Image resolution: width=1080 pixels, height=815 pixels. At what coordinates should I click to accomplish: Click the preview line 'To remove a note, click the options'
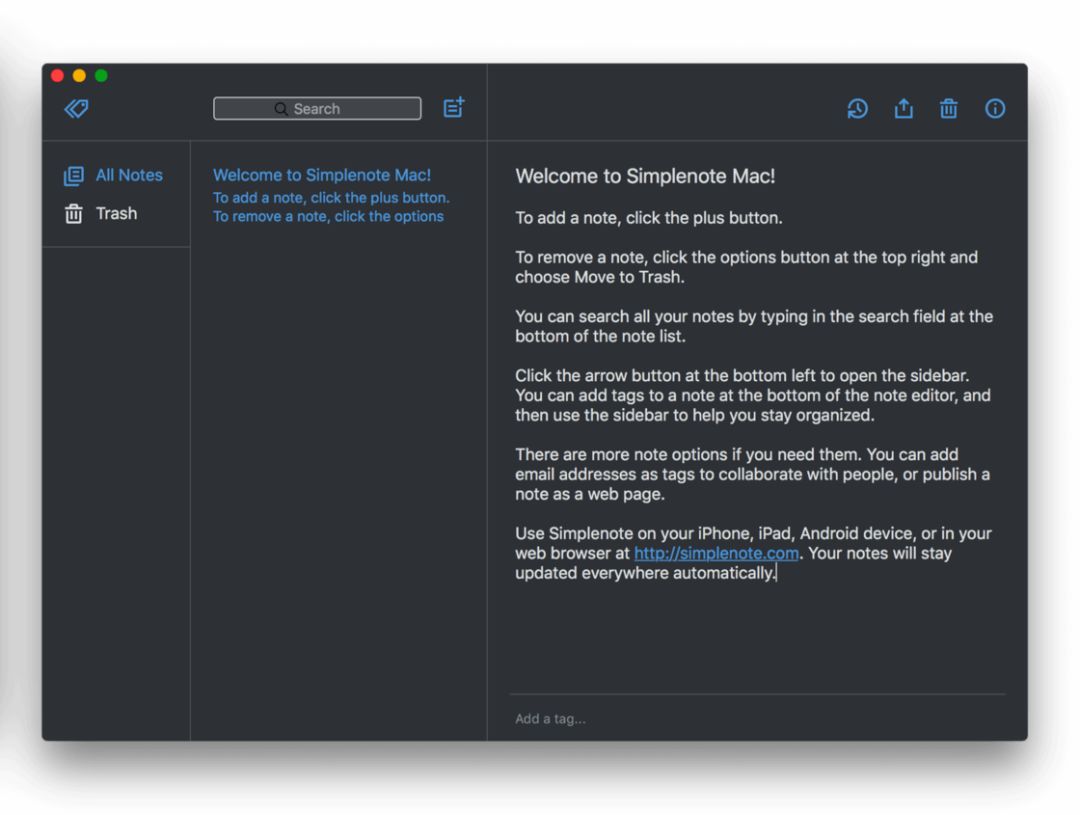point(329,216)
